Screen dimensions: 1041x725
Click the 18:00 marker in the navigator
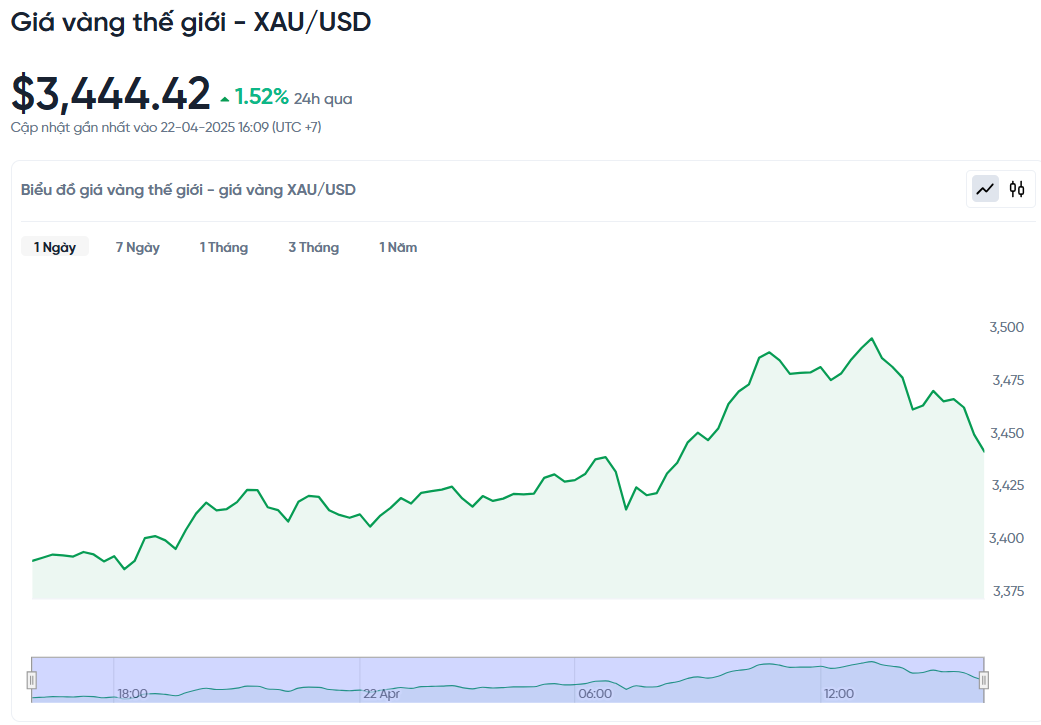coord(133,693)
